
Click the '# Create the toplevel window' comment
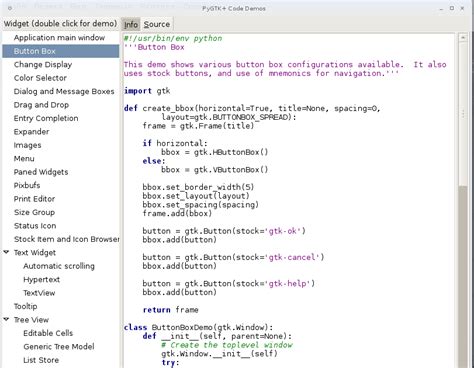[x=227, y=345]
